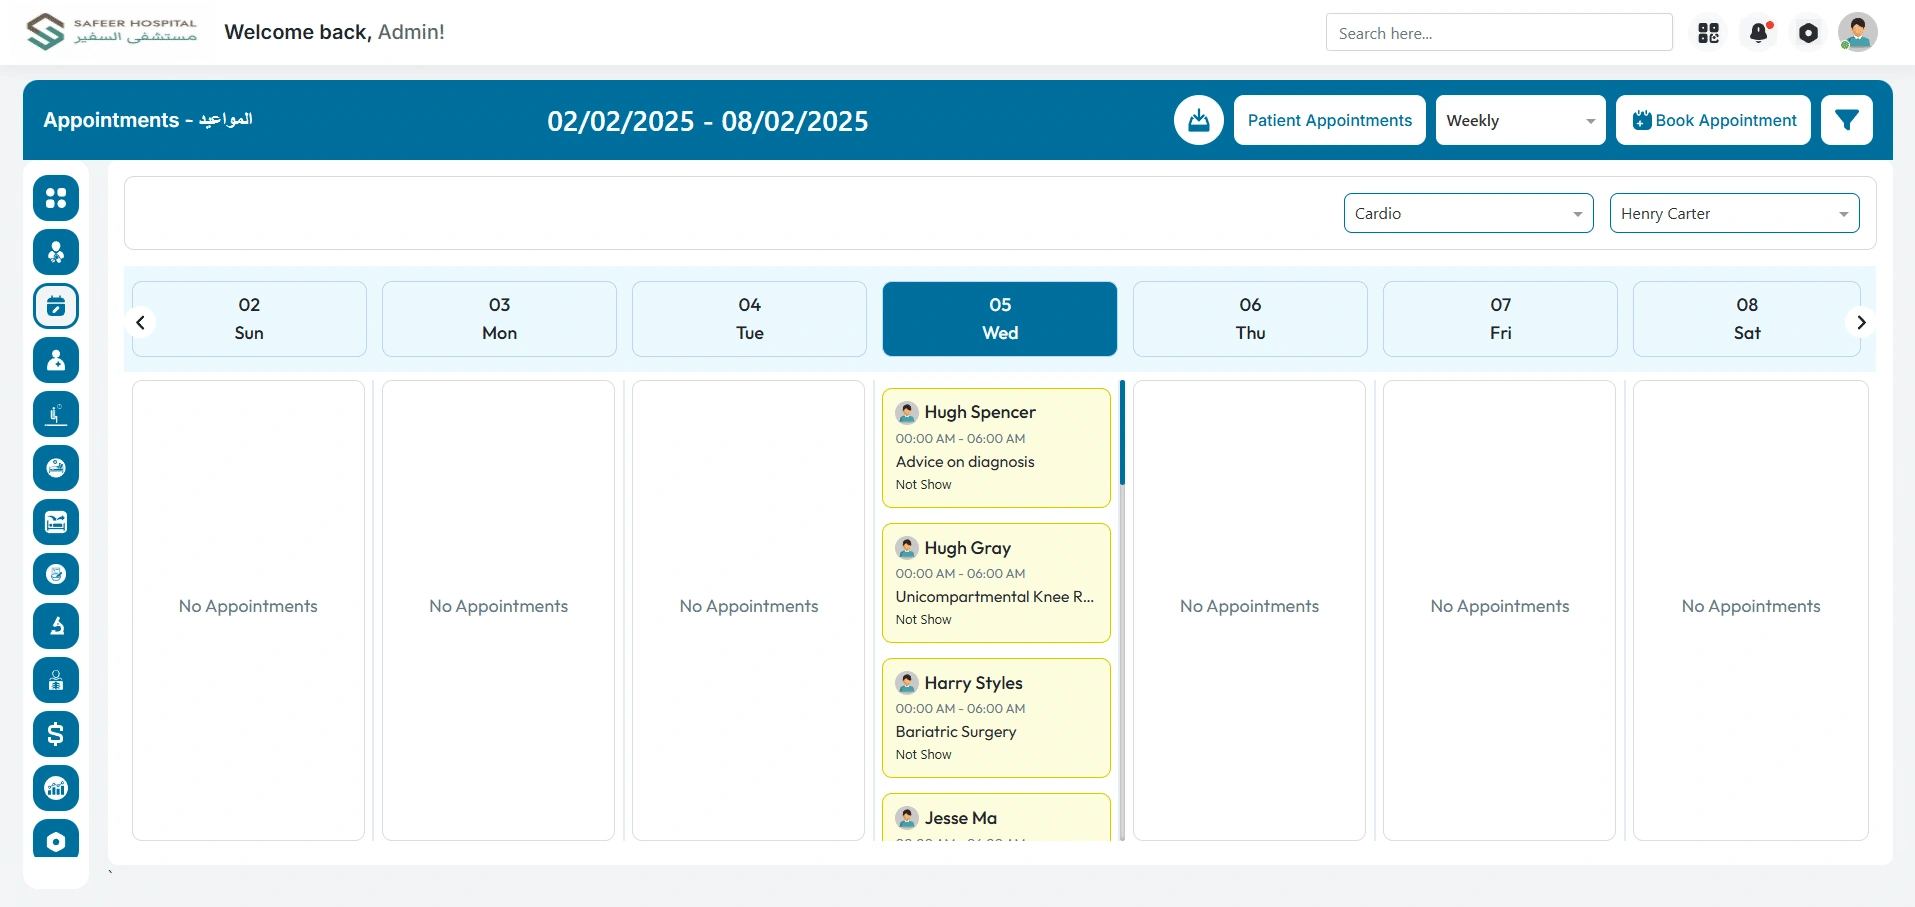Open Hugh Spencer's appointment card
This screenshot has height=907, width=1915.
(996, 447)
